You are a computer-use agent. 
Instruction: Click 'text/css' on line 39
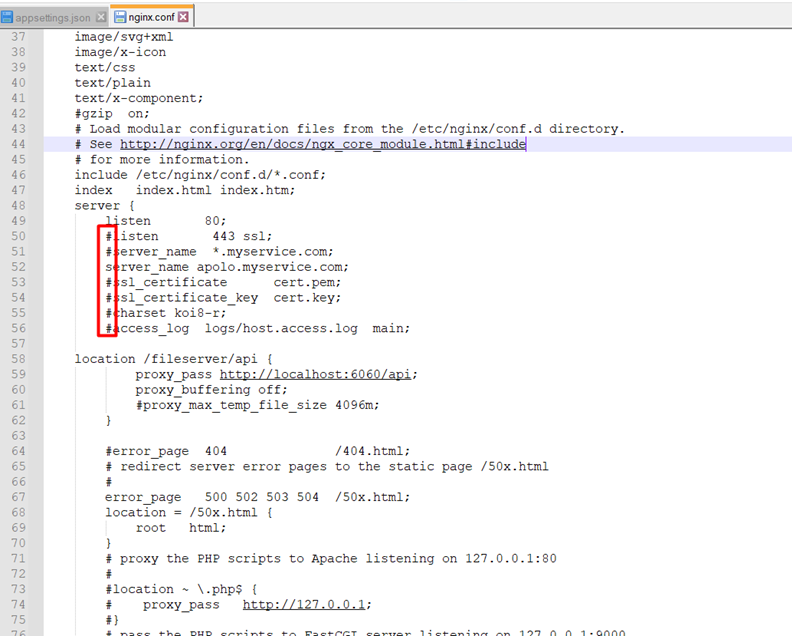click(105, 67)
